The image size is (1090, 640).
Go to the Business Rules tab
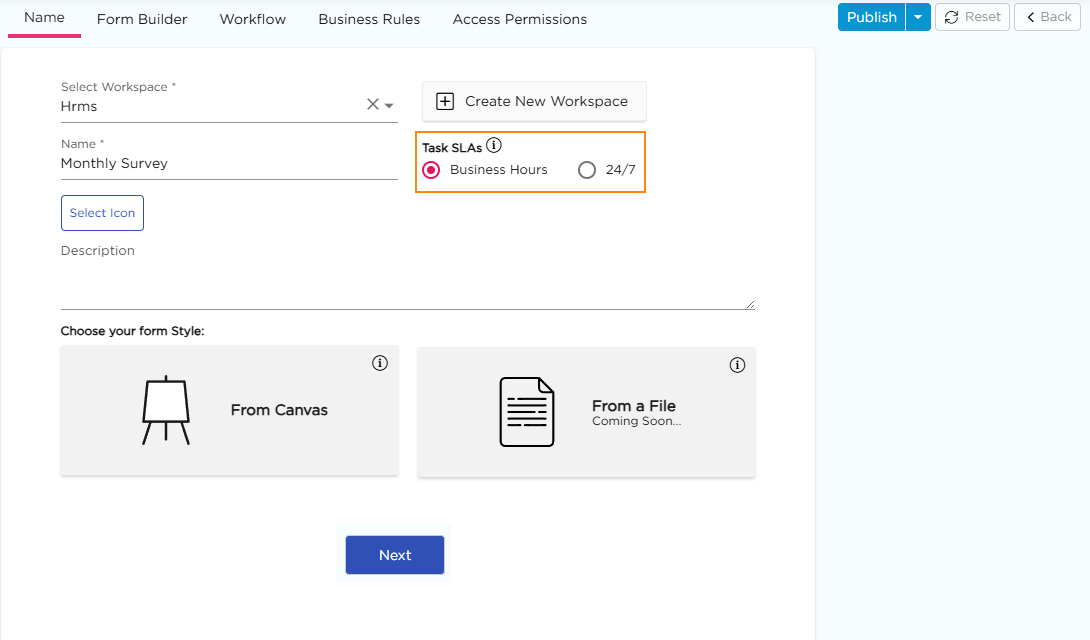coord(369,19)
